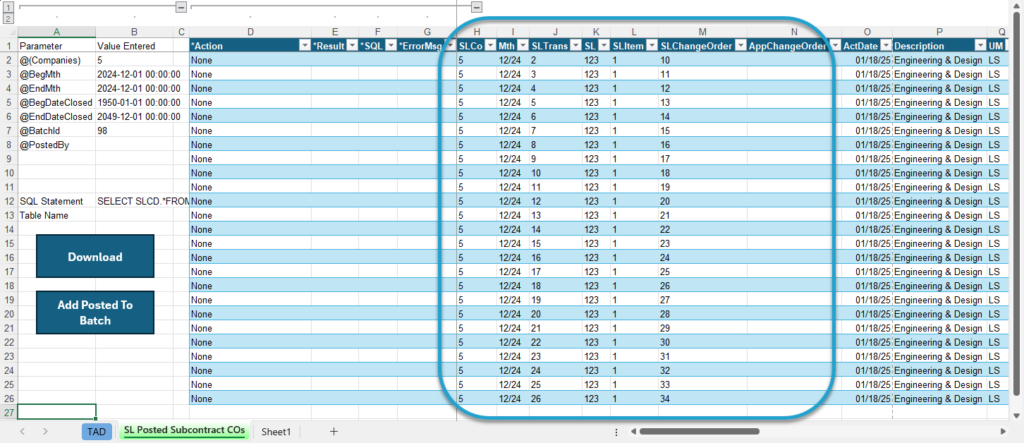This screenshot has width=1024, height=443.
Task: Click the Table Name label cell
Action: tap(57, 215)
